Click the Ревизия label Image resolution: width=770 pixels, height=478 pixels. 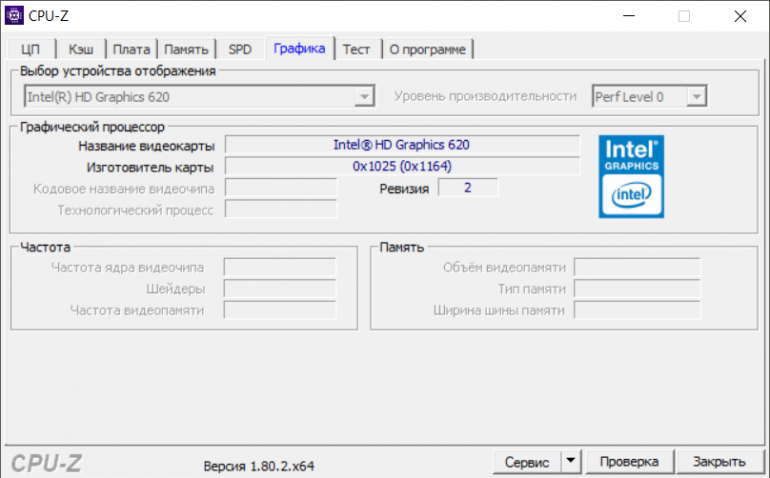[404, 189]
